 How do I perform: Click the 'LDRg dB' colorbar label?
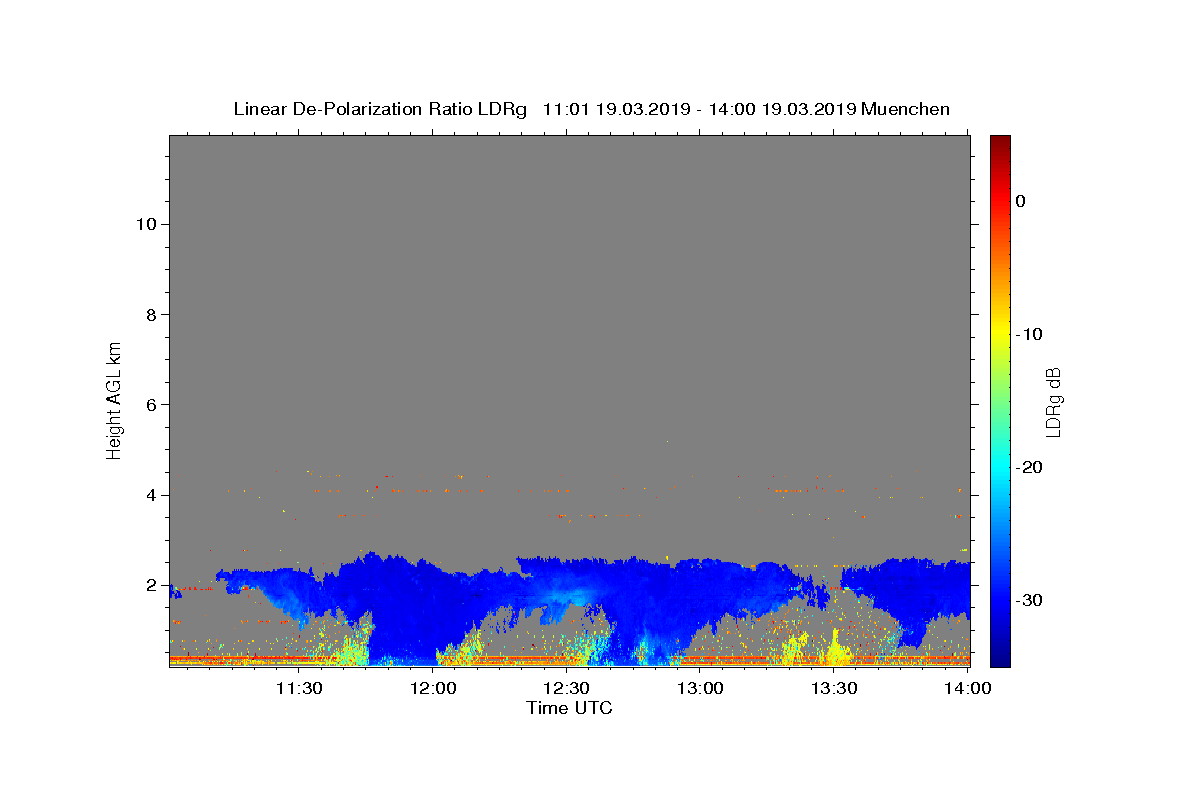point(1053,402)
